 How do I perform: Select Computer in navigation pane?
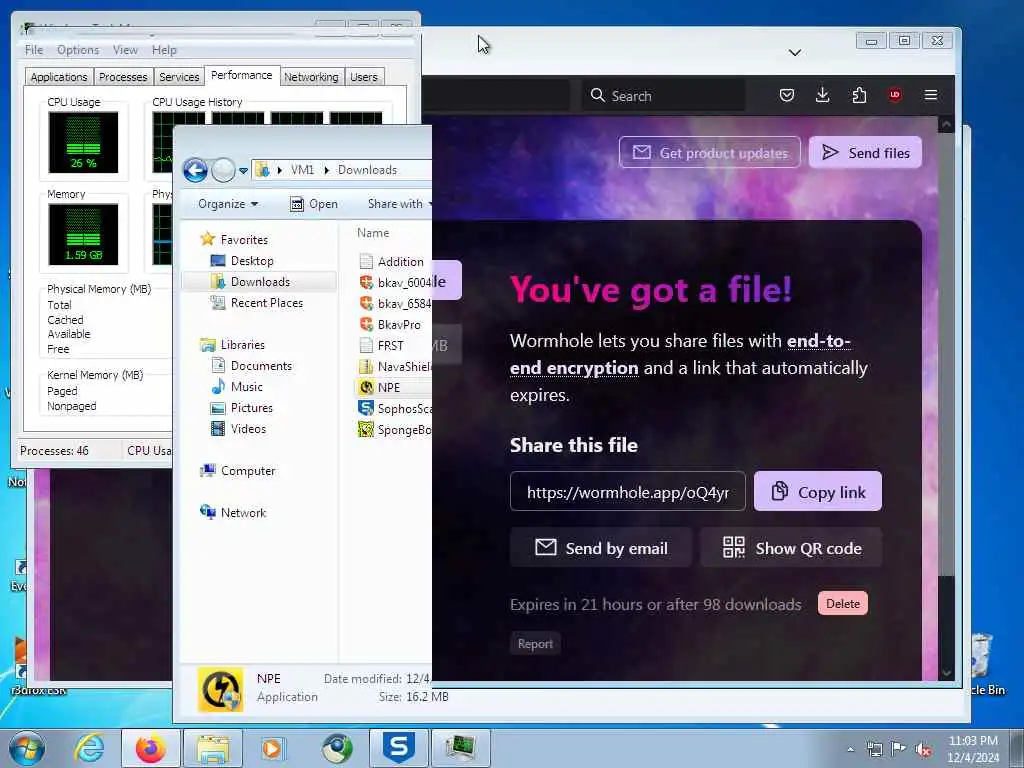(238, 471)
